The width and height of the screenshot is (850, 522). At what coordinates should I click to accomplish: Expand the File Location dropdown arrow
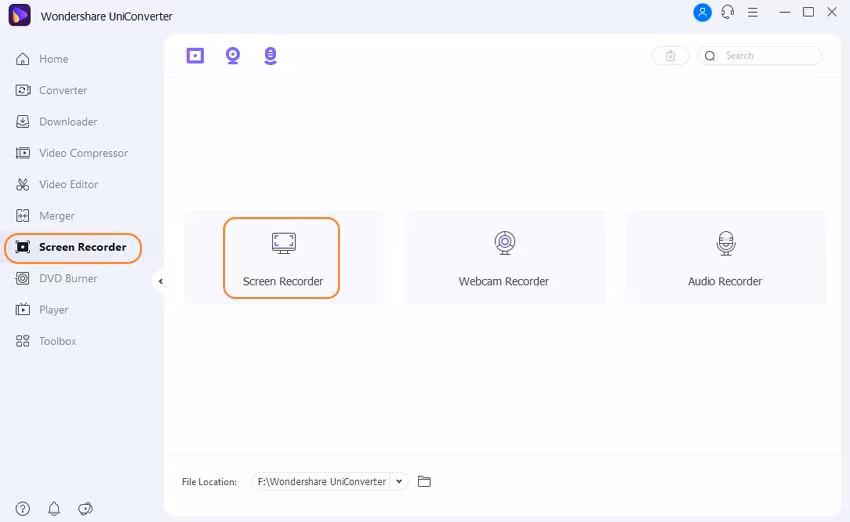tap(399, 481)
